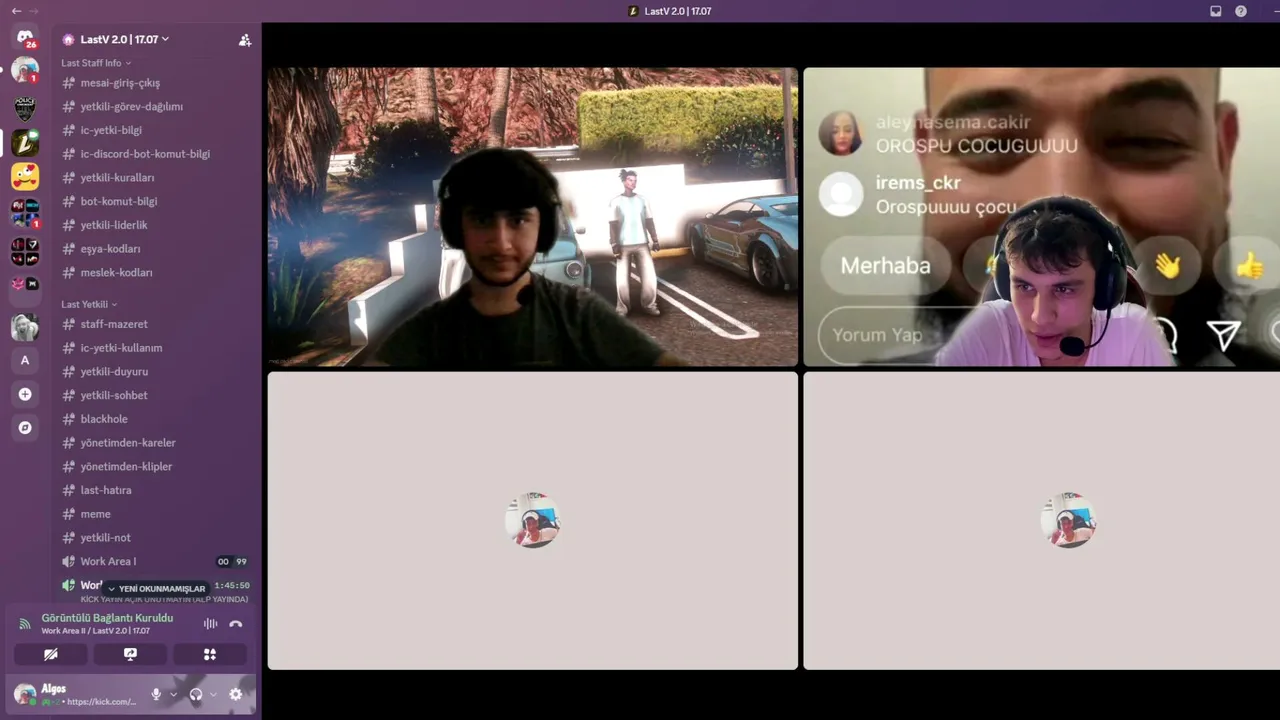Jump to YENİ OKUNMAMIŞLAR unread messages
This screenshot has width=1280, height=720.
click(x=156, y=589)
